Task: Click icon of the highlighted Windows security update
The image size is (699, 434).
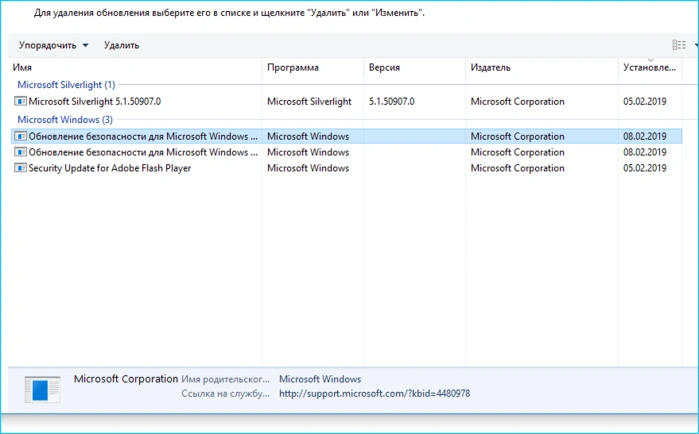Action: coord(20,136)
